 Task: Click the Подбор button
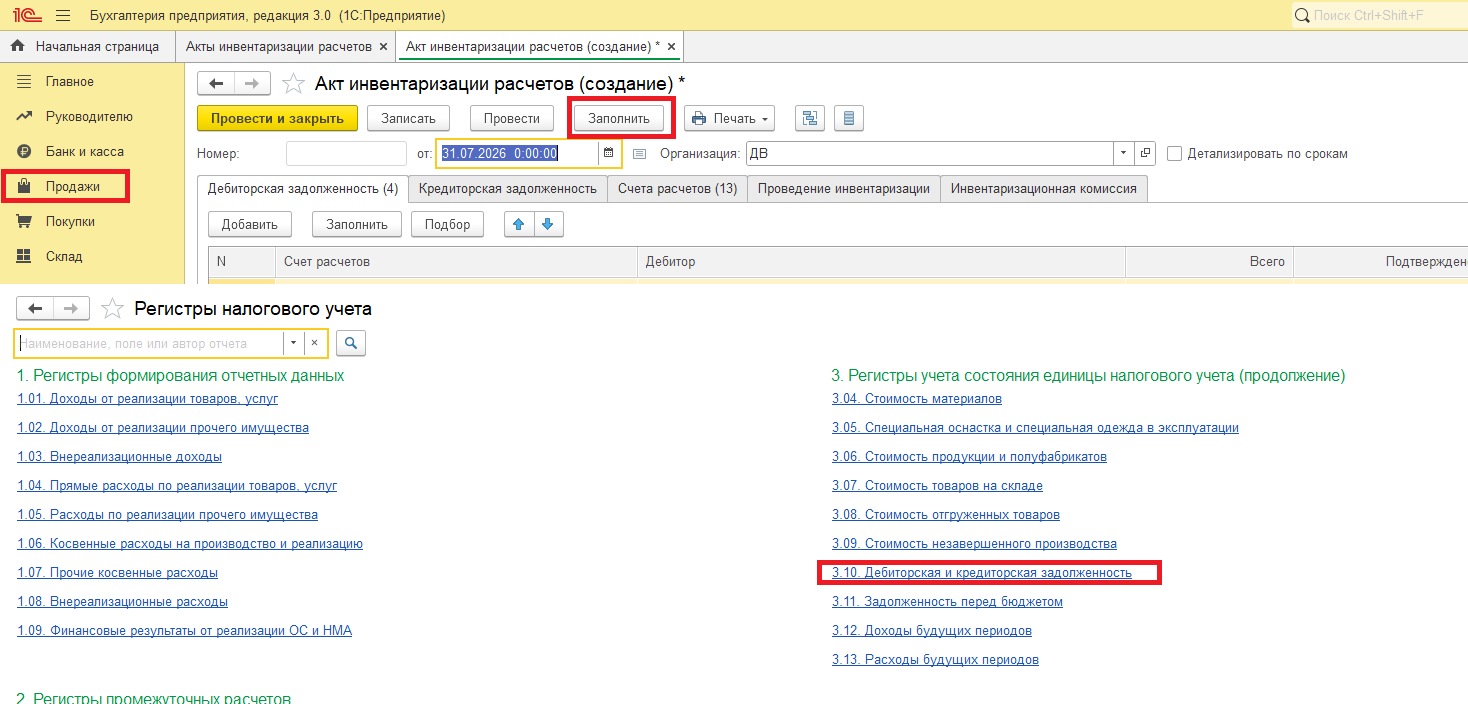coord(447,224)
